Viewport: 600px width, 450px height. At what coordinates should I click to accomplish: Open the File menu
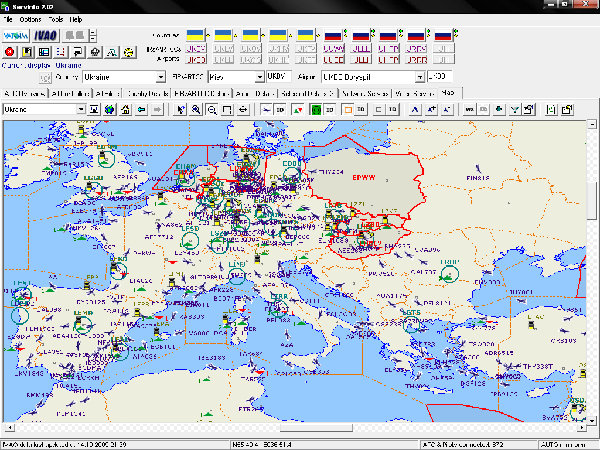[x=8, y=19]
